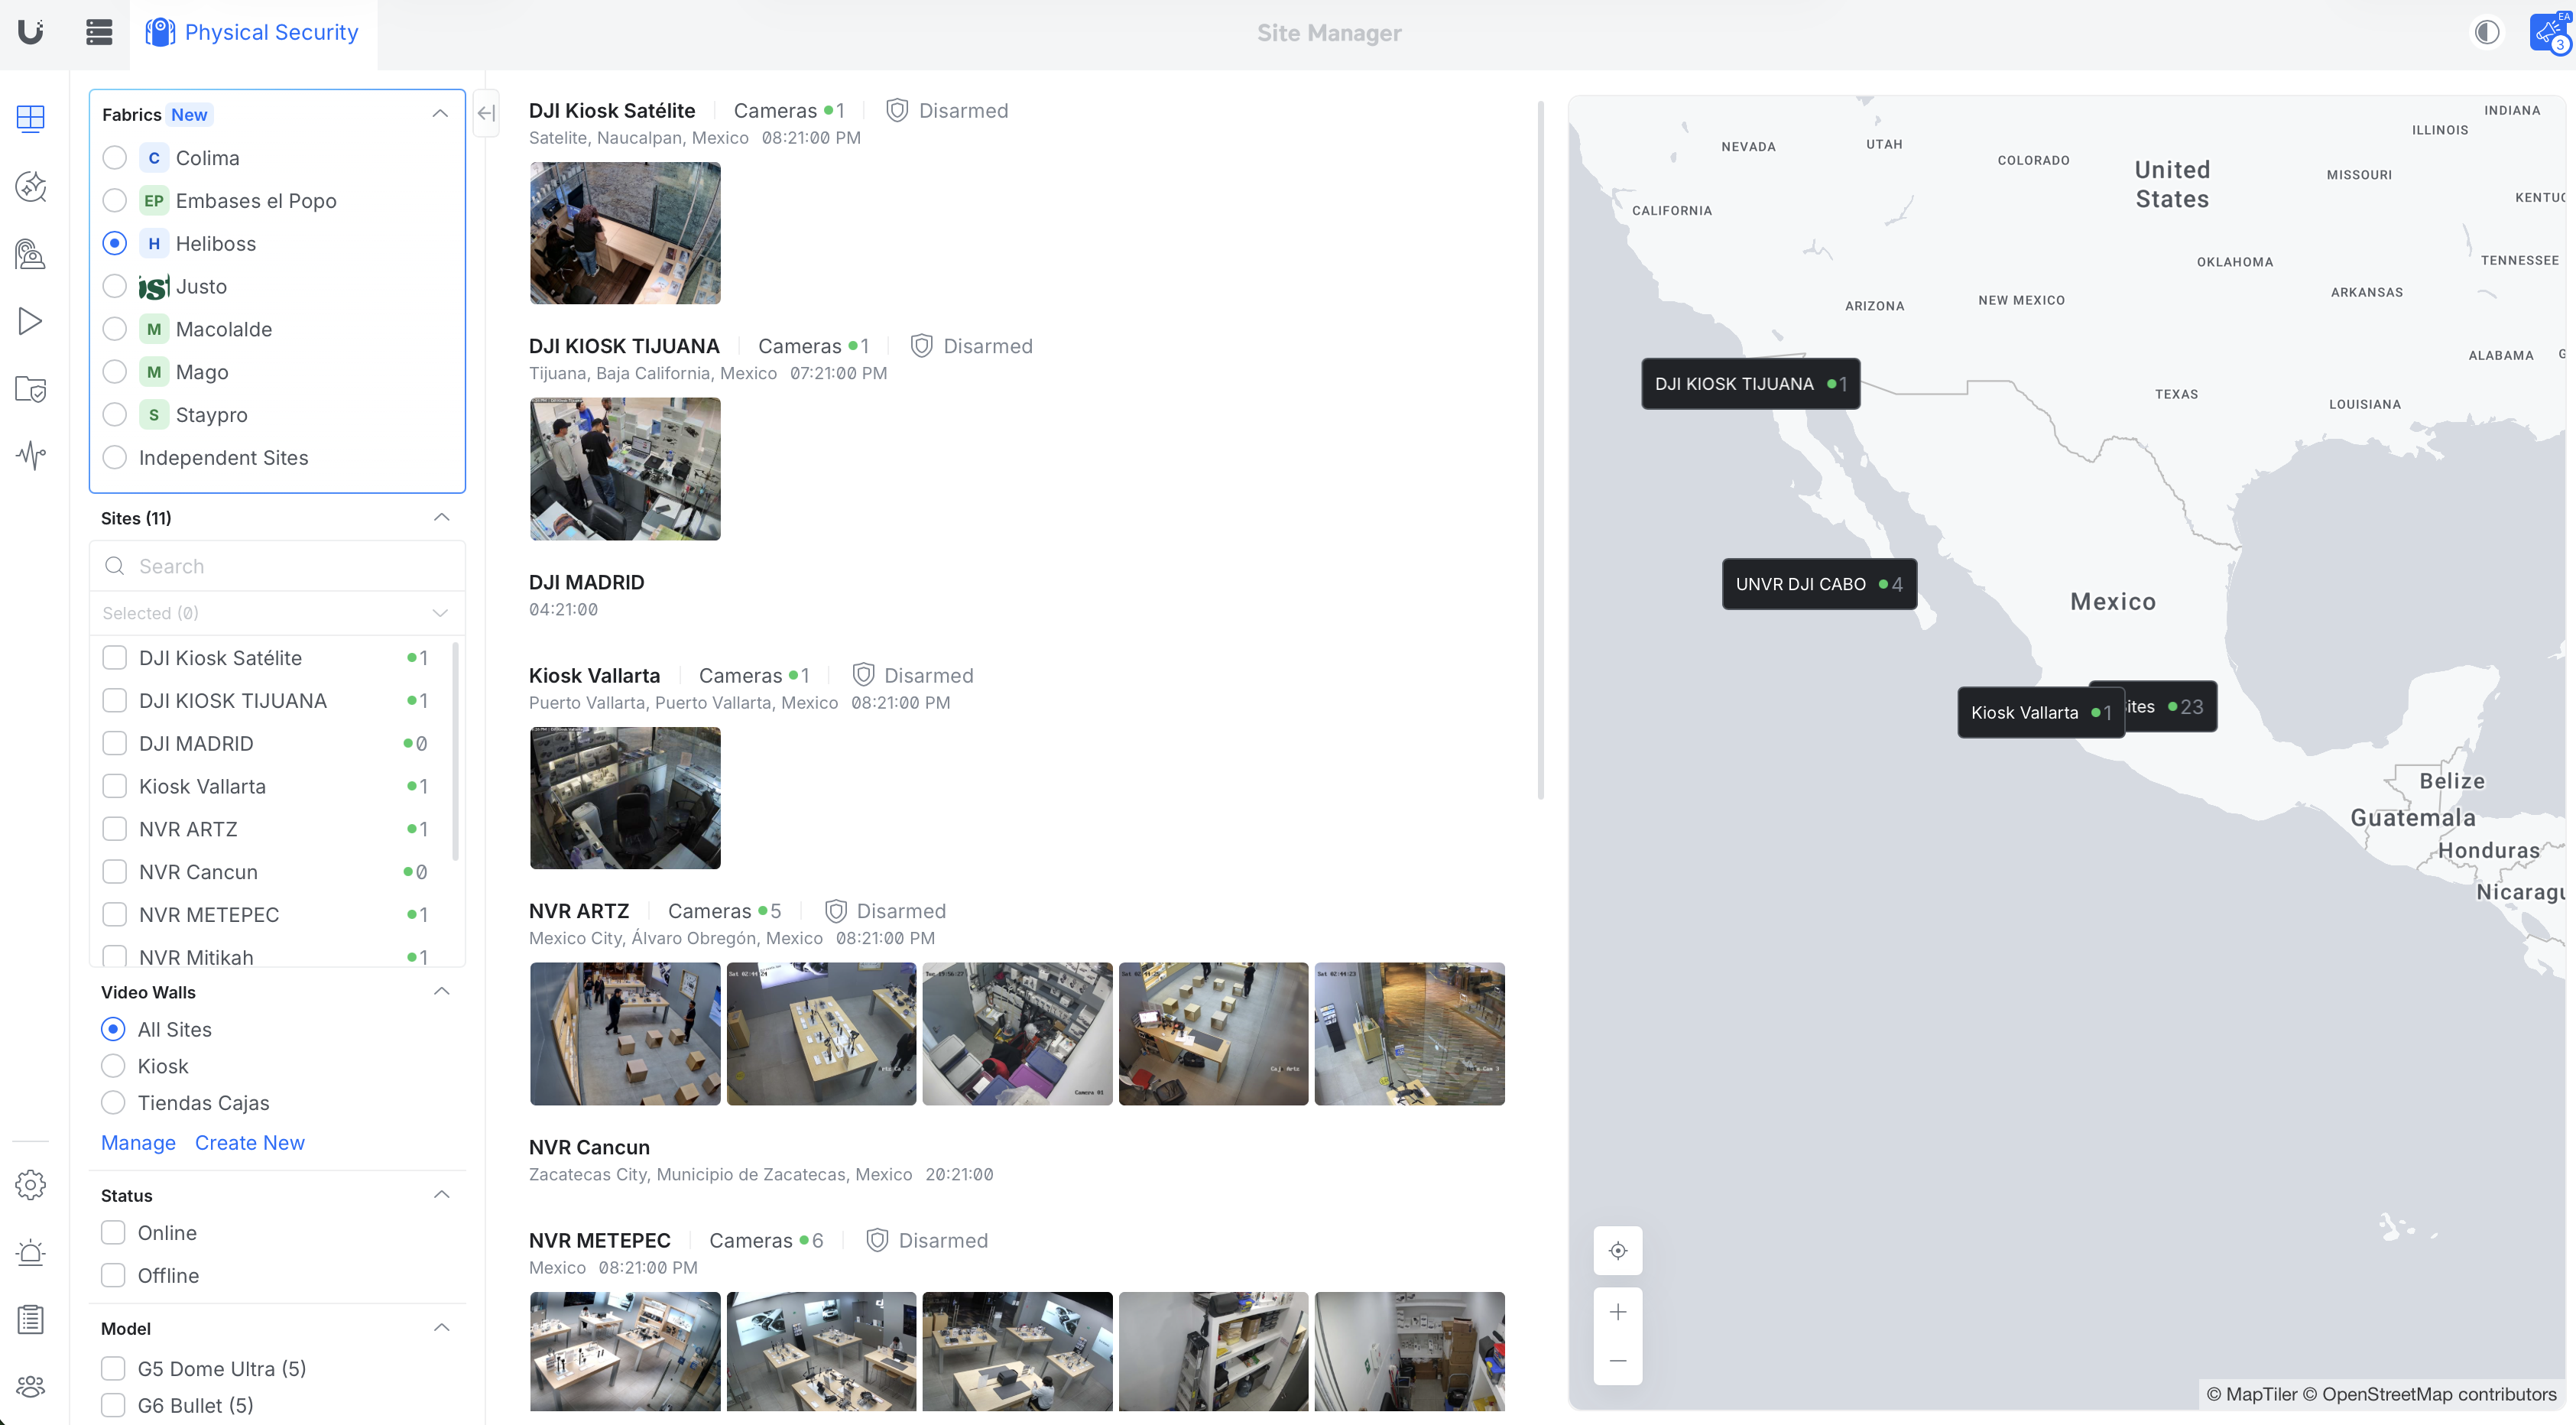The height and width of the screenshot is (1425, 2576).
Task: Open the playback sidebar icon
Action: pyautogui.click(x=31, y=321)
